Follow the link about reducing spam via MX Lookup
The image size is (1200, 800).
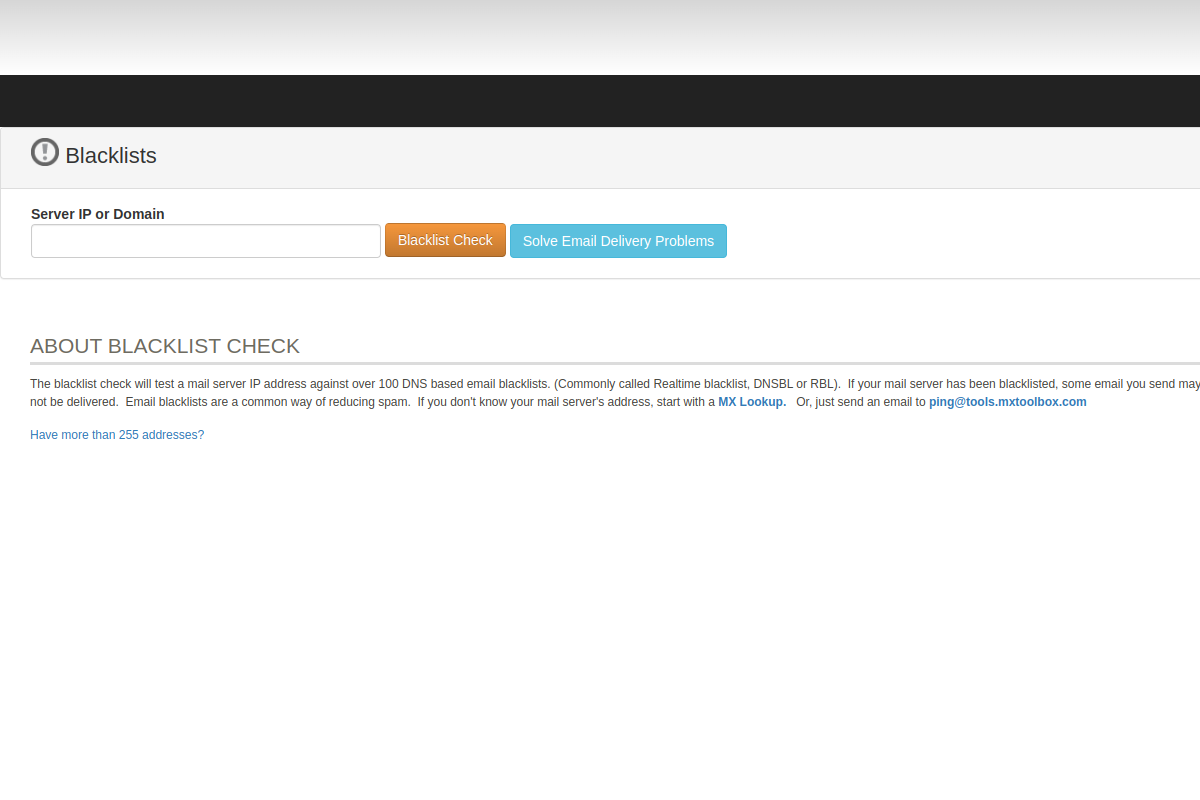(751, 401)
